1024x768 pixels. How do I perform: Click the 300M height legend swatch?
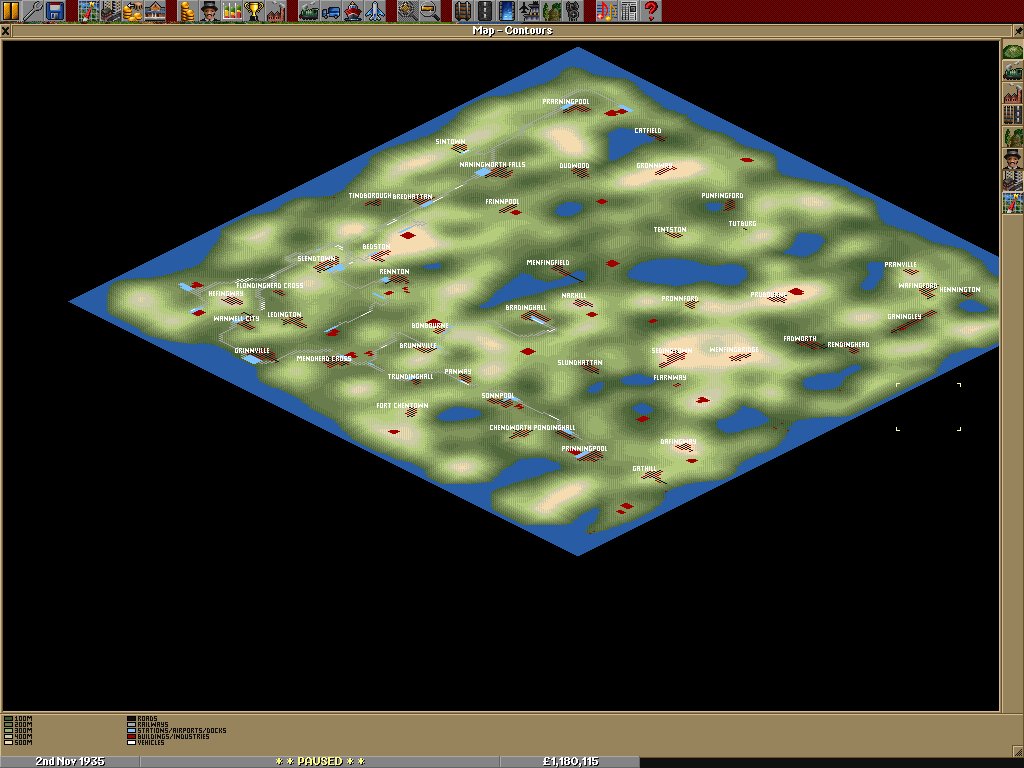(8, 731)
